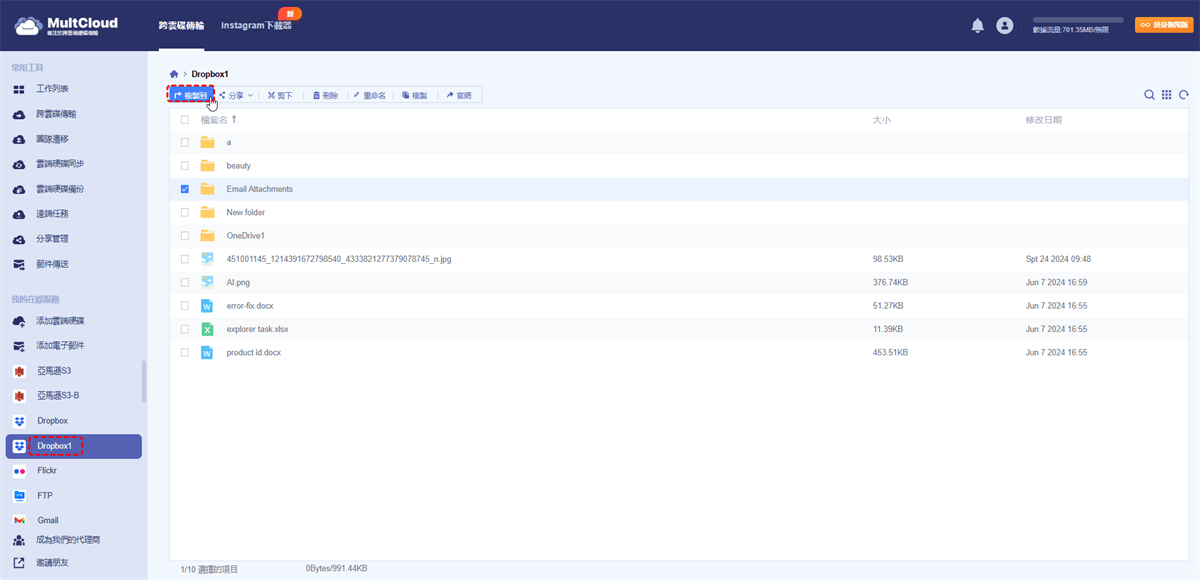Open 分享管理 in the sidebar
Screen dimensions: 1200x580
pyautogui.click(x=53, y=239)
